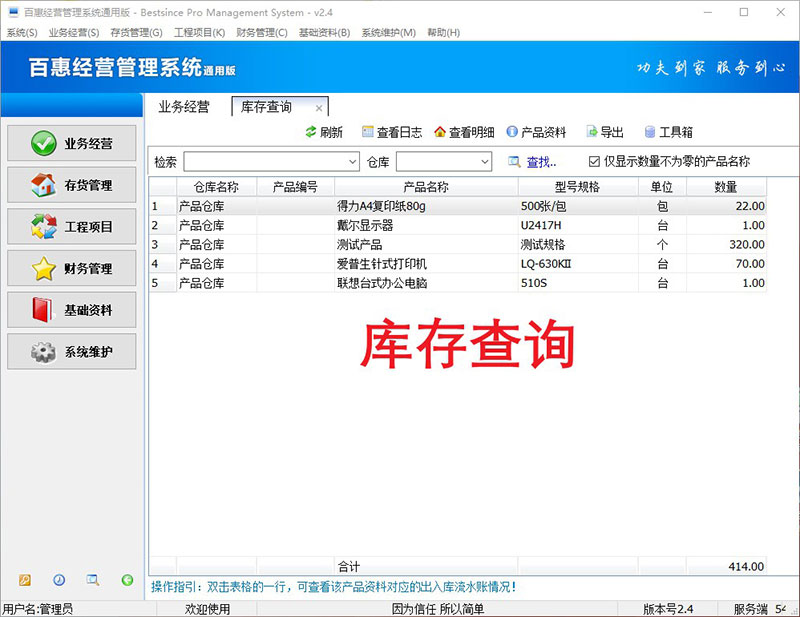The width and height of the screenshot is (800, 617).
Task: Open the 基础资料(B) menu
Action: [x=324, y=33]
